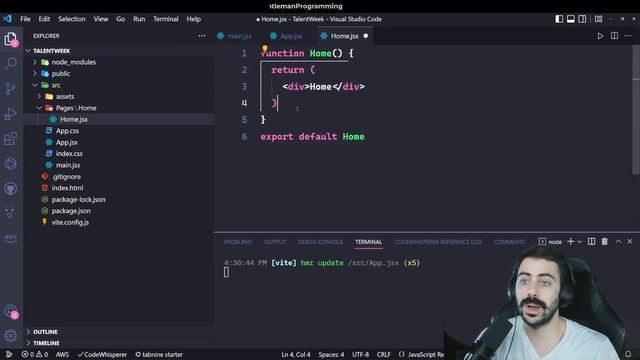Change indentation via Spaces: 4
Image resolution: width=640 pixels, height=360 pixels.
point(331,354)
